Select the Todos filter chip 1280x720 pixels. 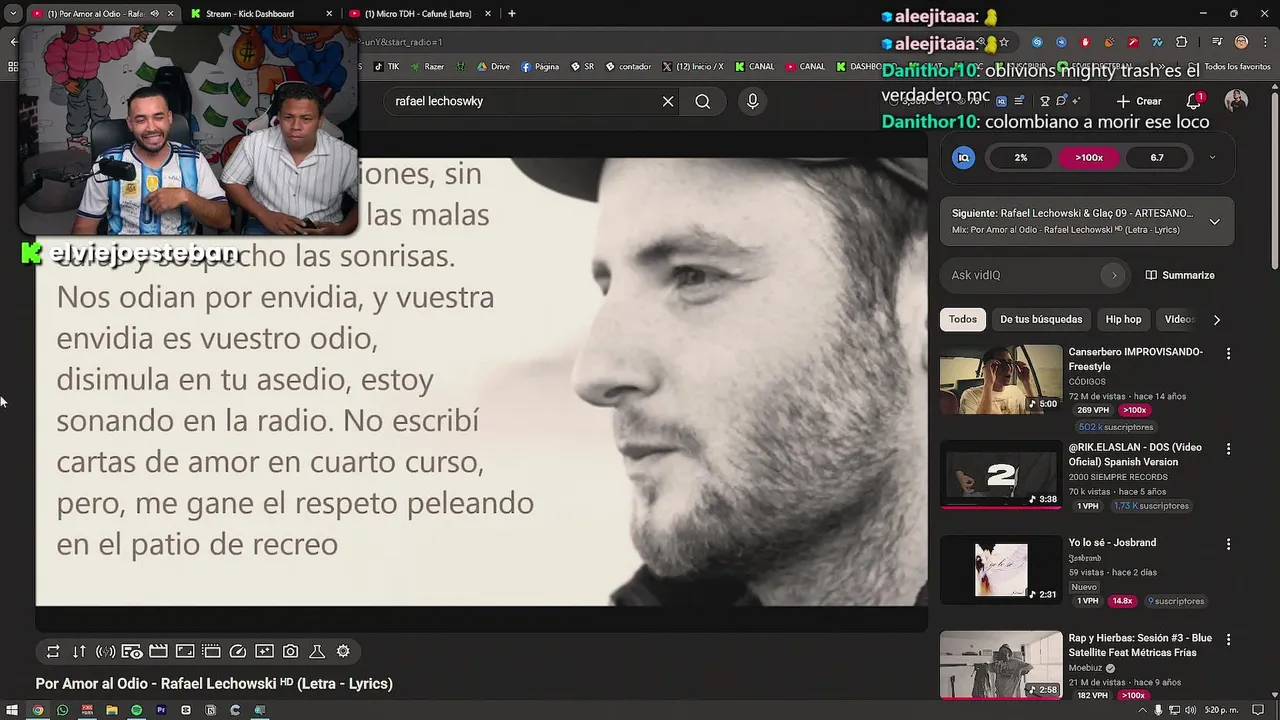pyautogui.click(x=963, y=319)
